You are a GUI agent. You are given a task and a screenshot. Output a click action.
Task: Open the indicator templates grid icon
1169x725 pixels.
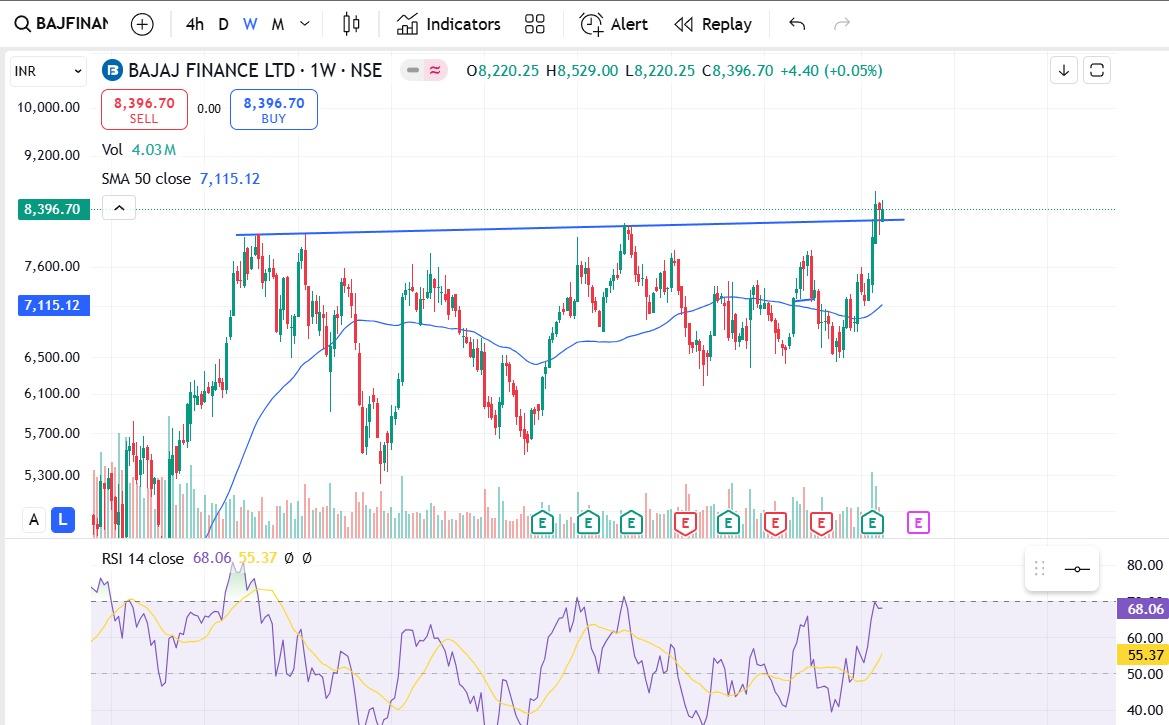[x=535, y=24]
